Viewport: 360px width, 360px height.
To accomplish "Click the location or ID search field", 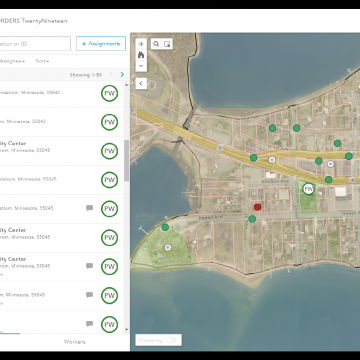I will click(x=35, y=44).
